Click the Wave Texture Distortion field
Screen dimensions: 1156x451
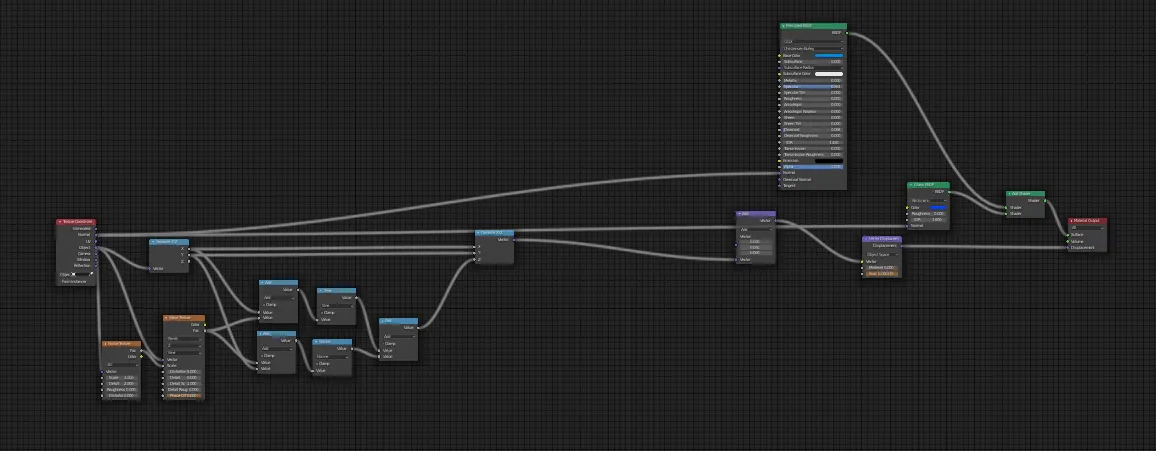[x=184, y=371]
